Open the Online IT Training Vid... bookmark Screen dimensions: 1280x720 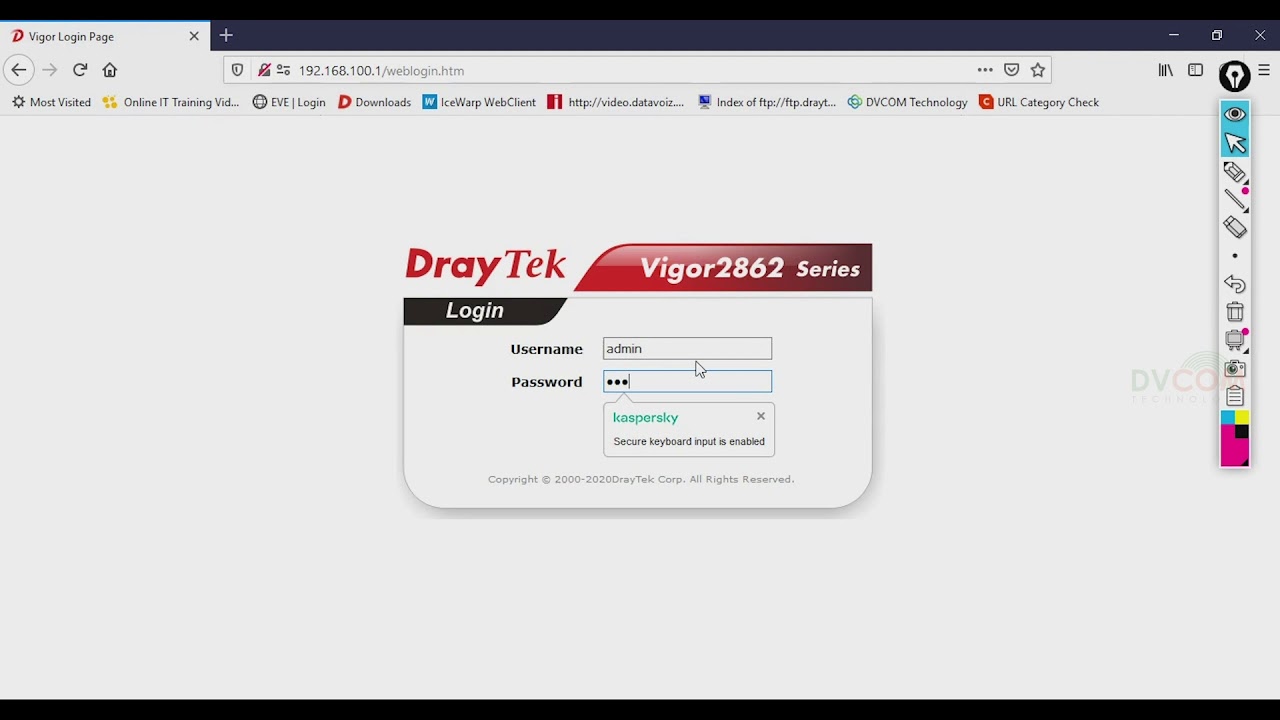171,102
